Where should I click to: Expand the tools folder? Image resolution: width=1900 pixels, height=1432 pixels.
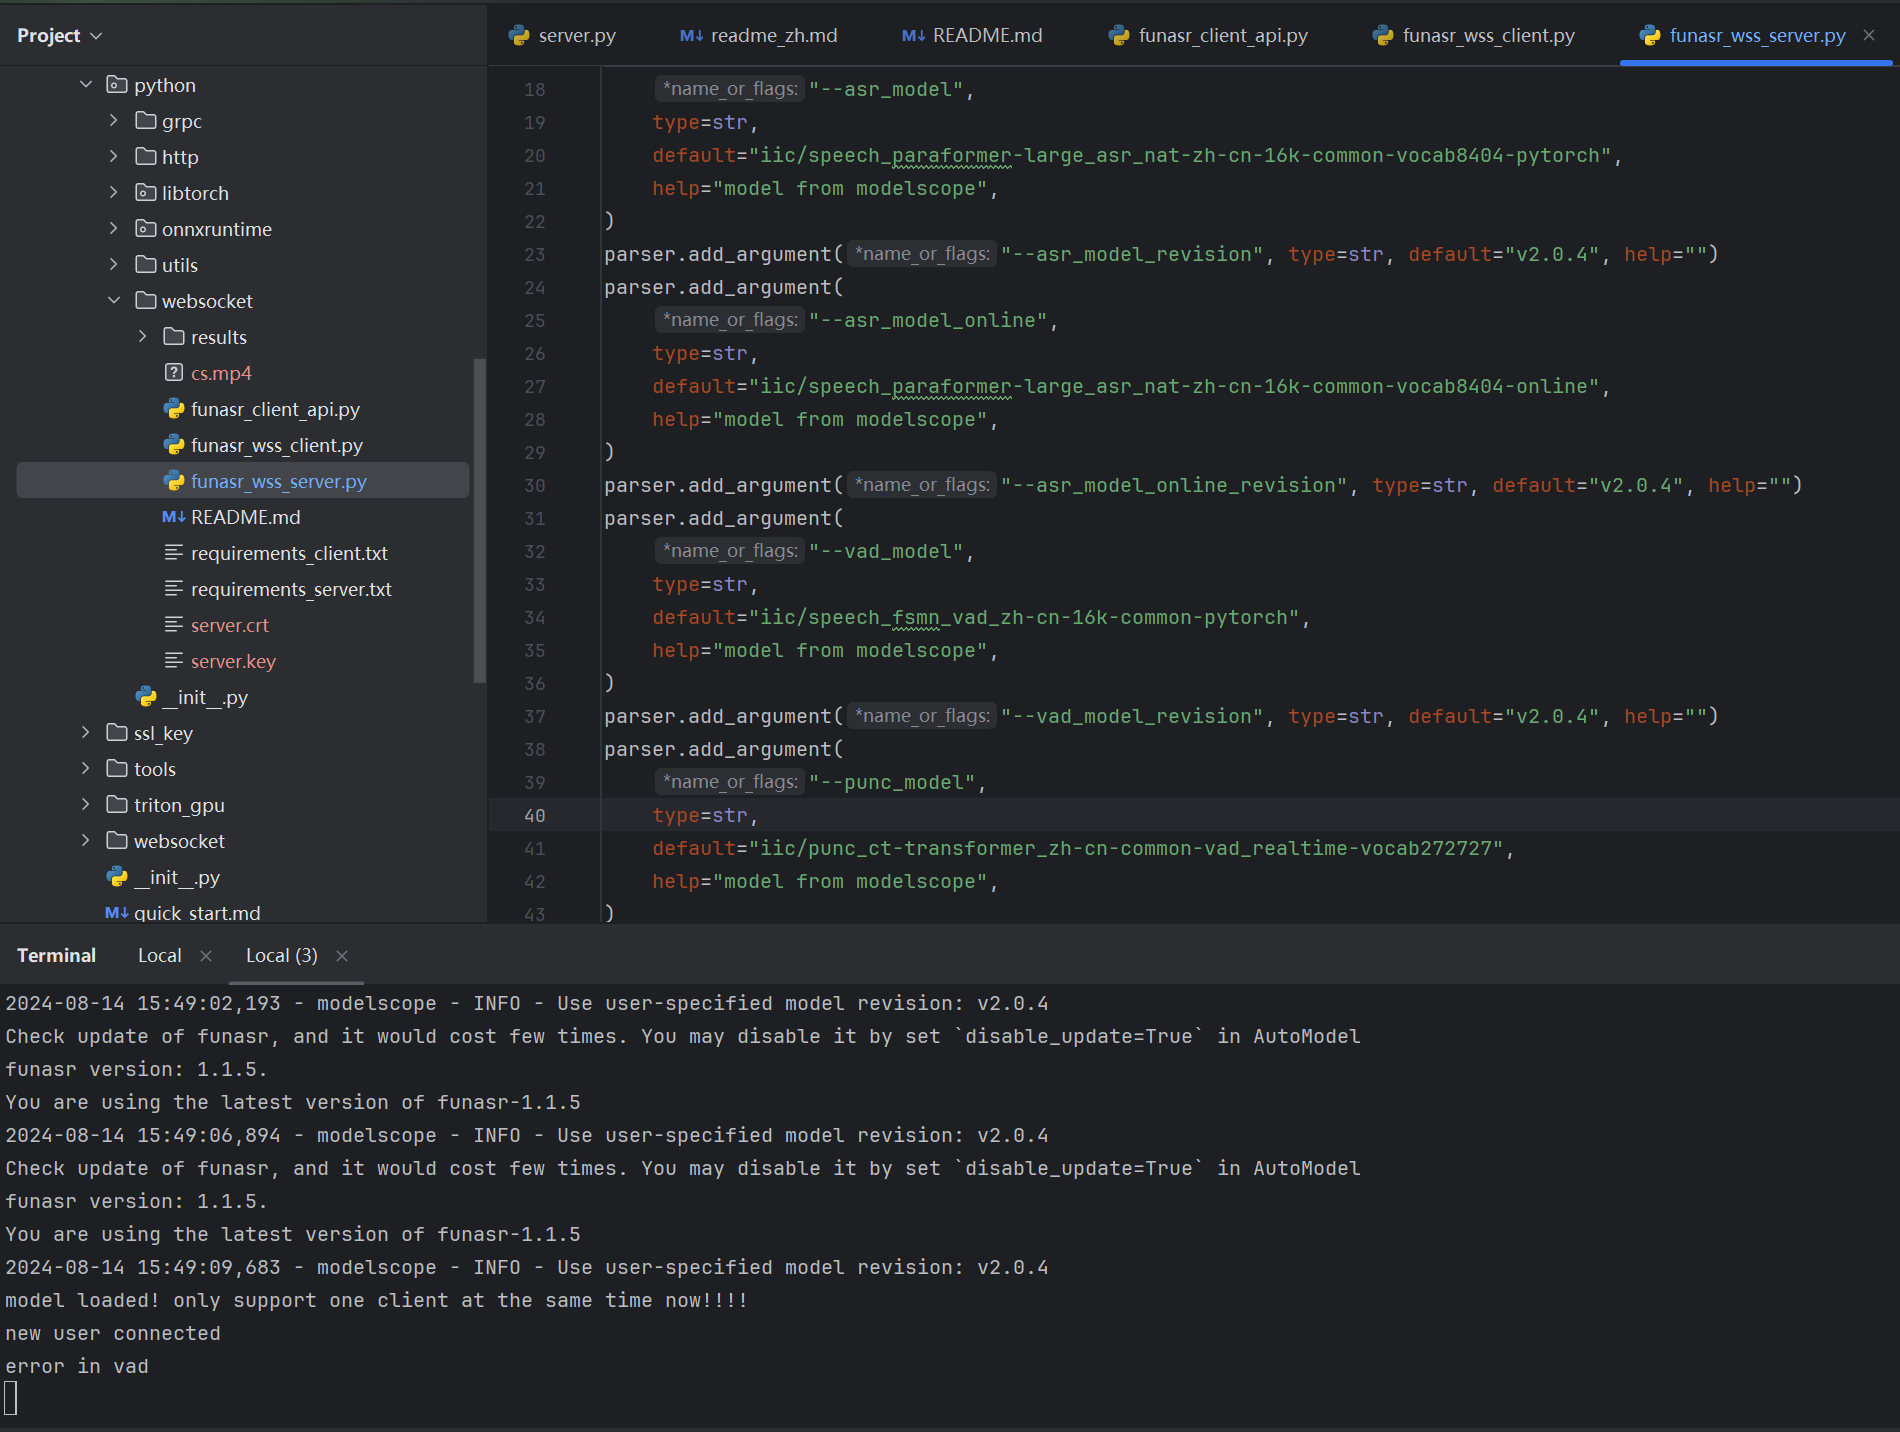[x=86, y=769]
